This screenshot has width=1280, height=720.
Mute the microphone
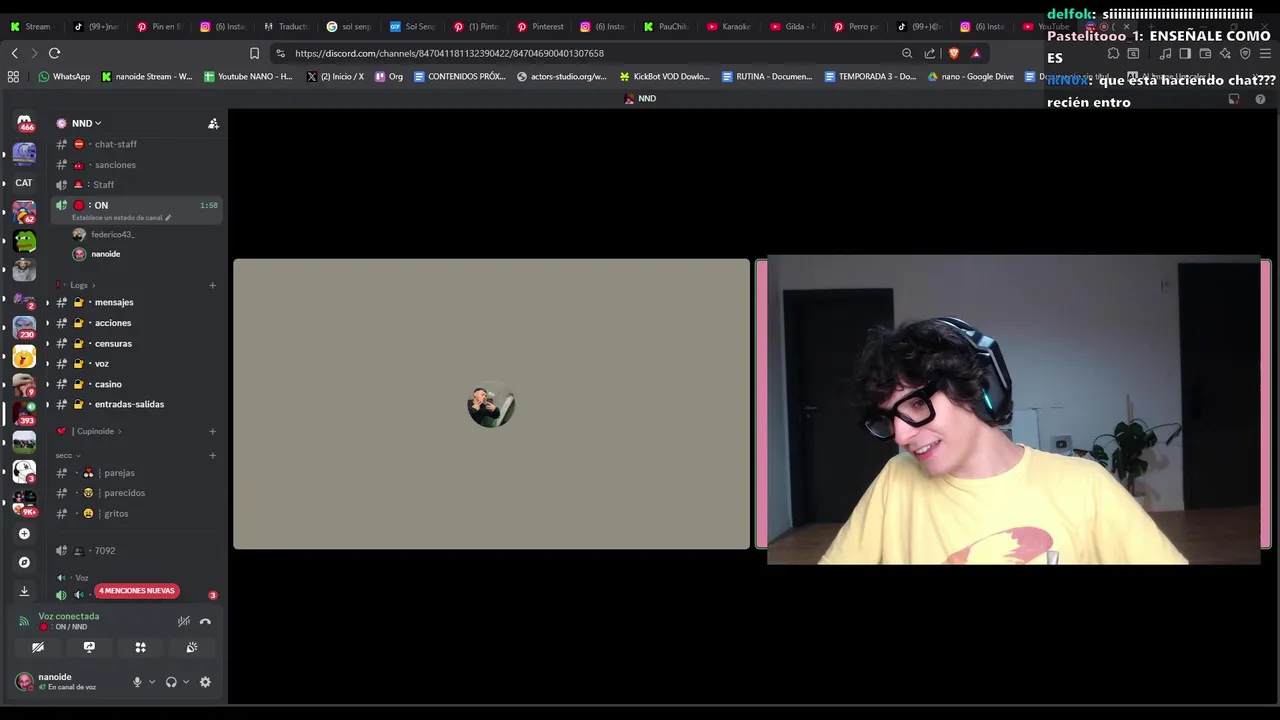coord(137,682)
